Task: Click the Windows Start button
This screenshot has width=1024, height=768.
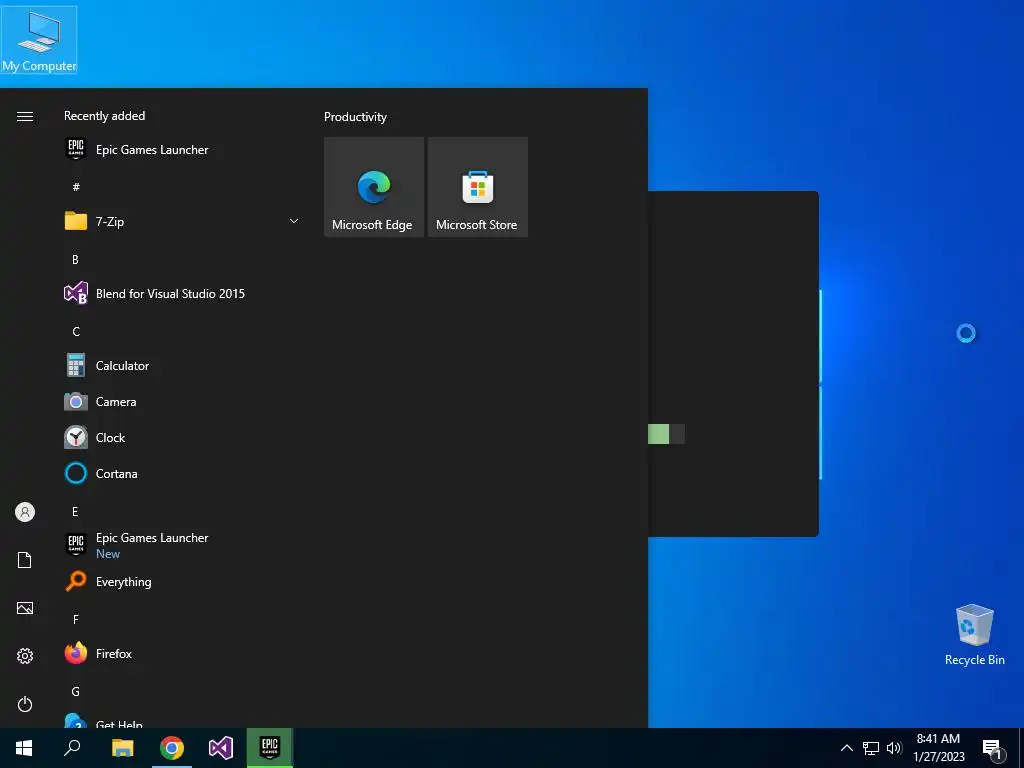Action: pos(24,748)
